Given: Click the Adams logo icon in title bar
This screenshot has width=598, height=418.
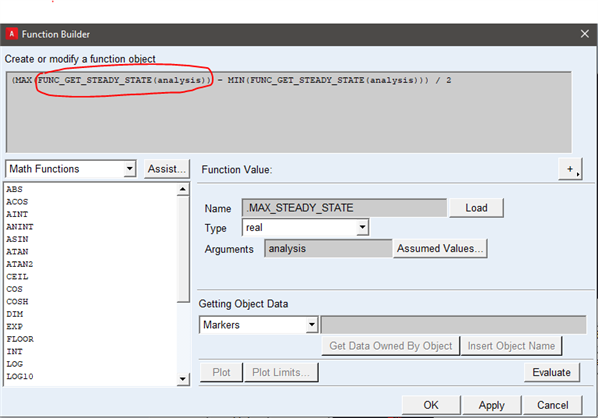Looking at the screenshot, I should [x=11, y=34].
